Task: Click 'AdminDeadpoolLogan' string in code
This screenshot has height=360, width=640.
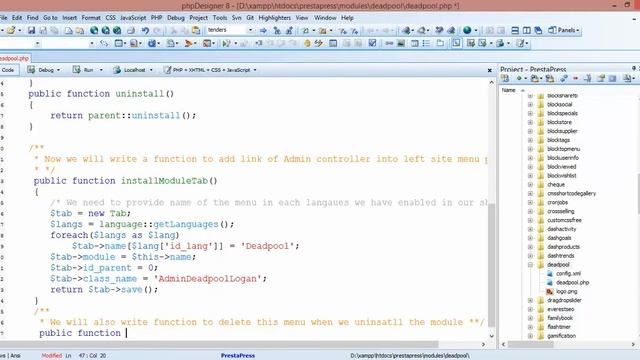Action: point(207,279)
